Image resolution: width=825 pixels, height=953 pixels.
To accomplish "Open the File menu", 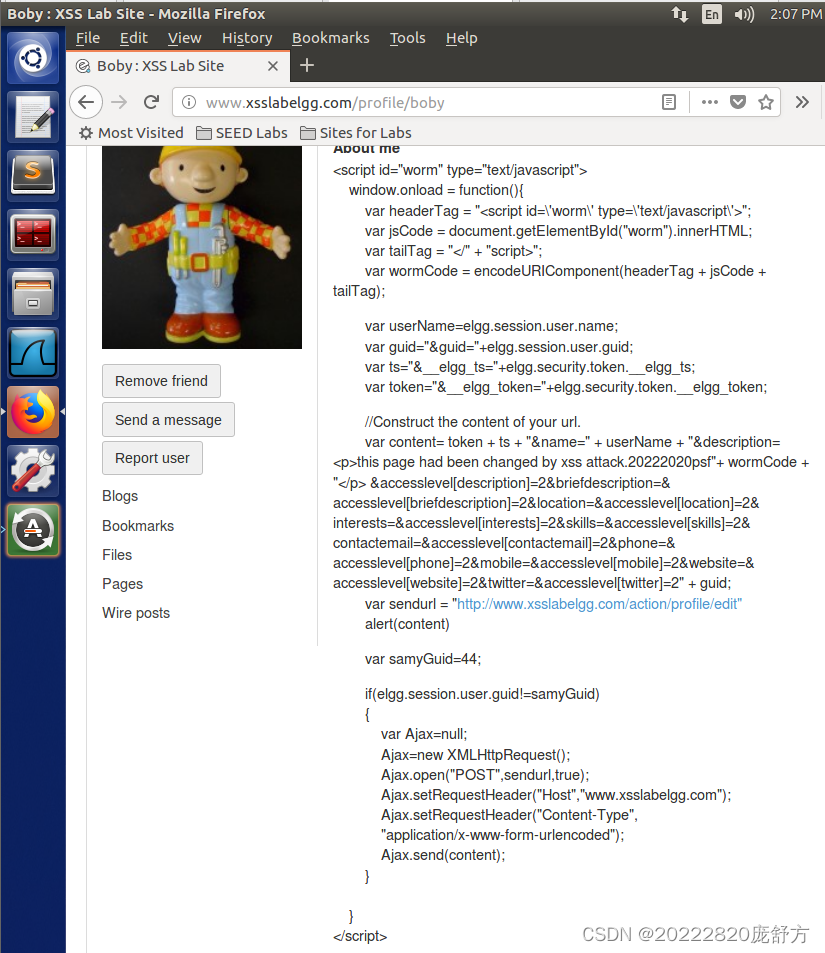I will coord(88,38).
